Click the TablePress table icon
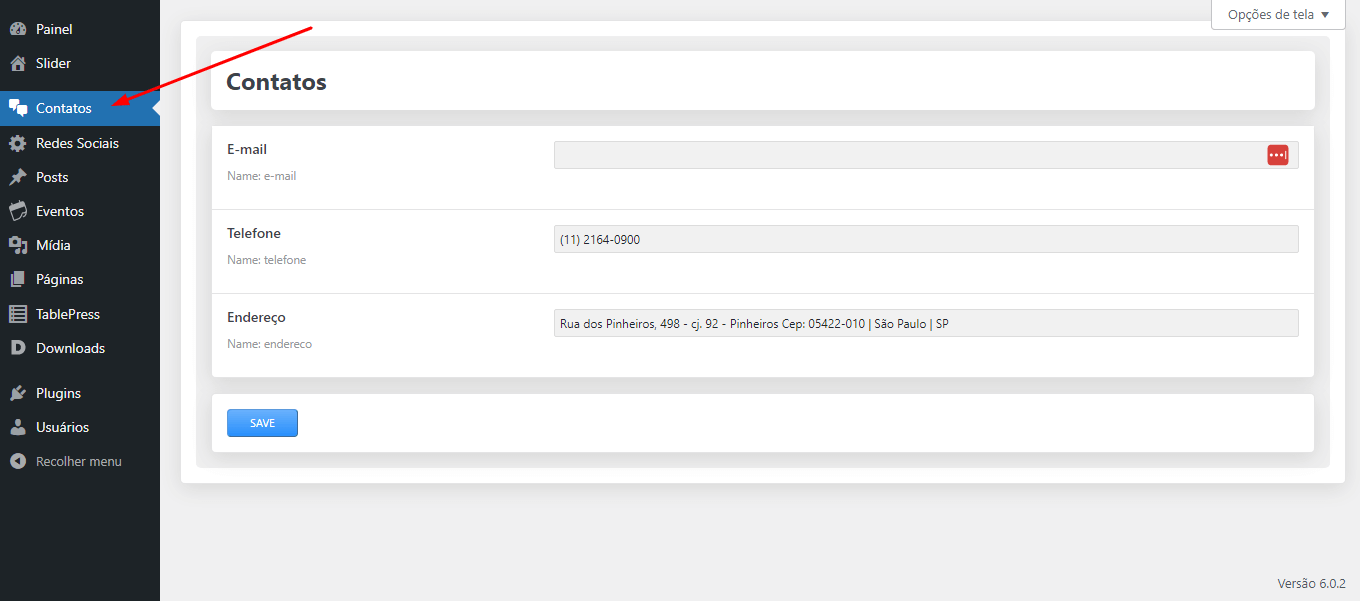Viewport: 1360px width, 601px height. coord(18,314)
